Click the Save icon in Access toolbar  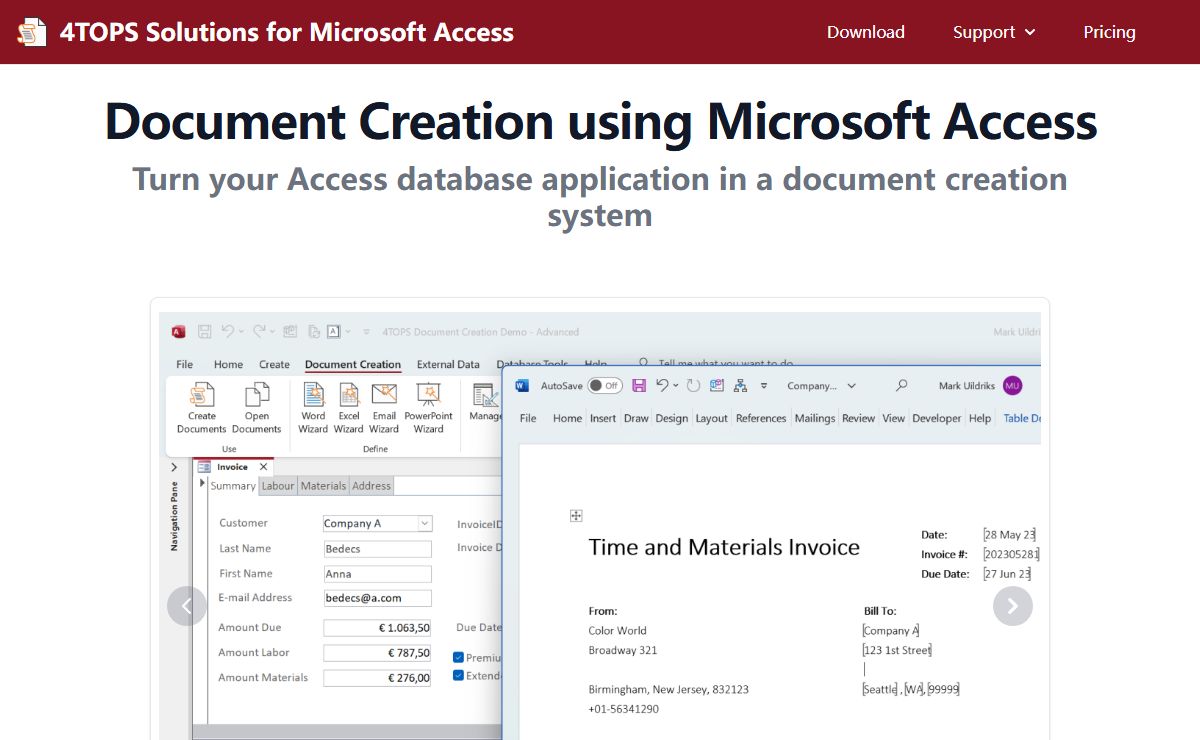(204, 332)
